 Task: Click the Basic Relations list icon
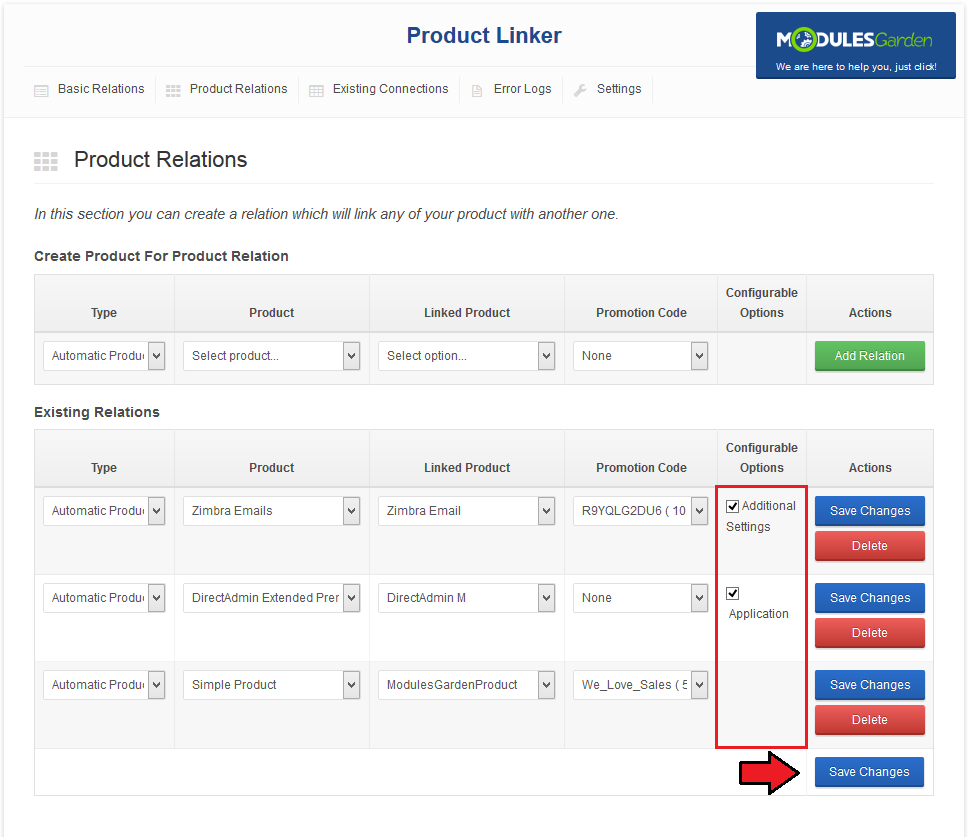(x=41, y=90)
